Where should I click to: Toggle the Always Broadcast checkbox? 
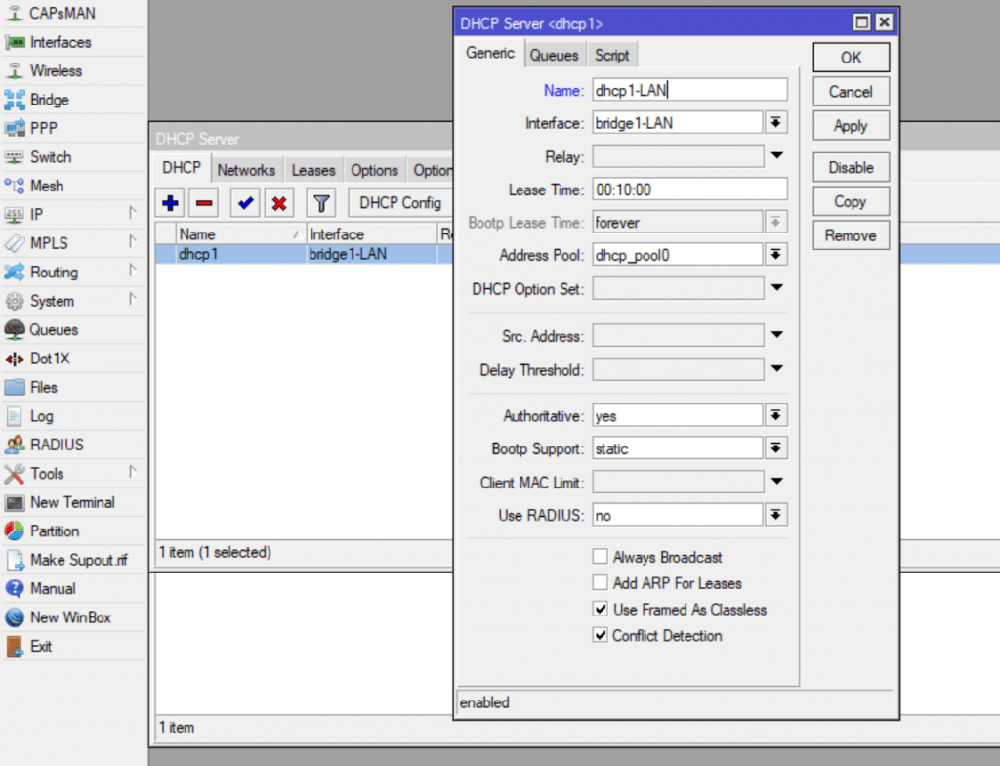point(599,557)
